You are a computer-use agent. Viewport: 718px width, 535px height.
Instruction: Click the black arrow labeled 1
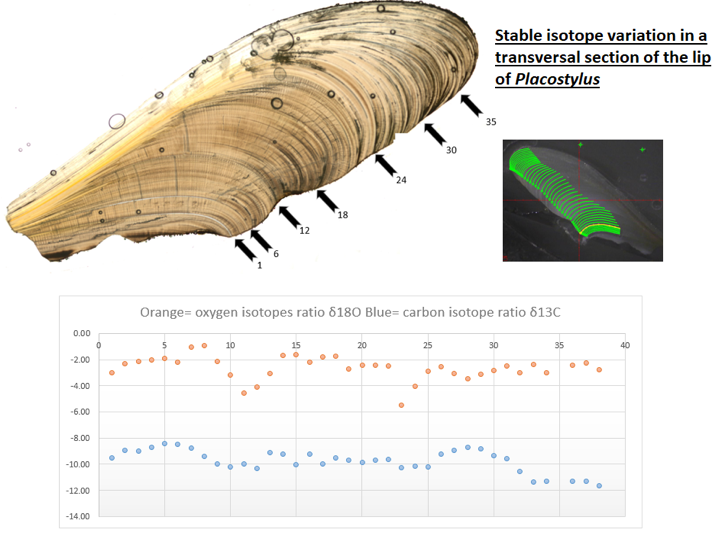tap(245, 251)
